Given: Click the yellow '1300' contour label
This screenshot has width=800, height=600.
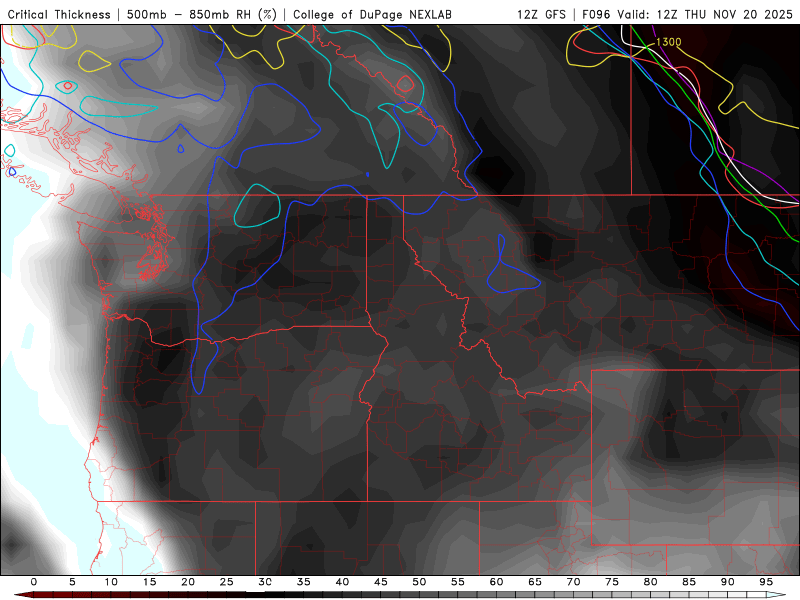Looking at the screenshot, I should pyautogui.click(x=668, y=42).
